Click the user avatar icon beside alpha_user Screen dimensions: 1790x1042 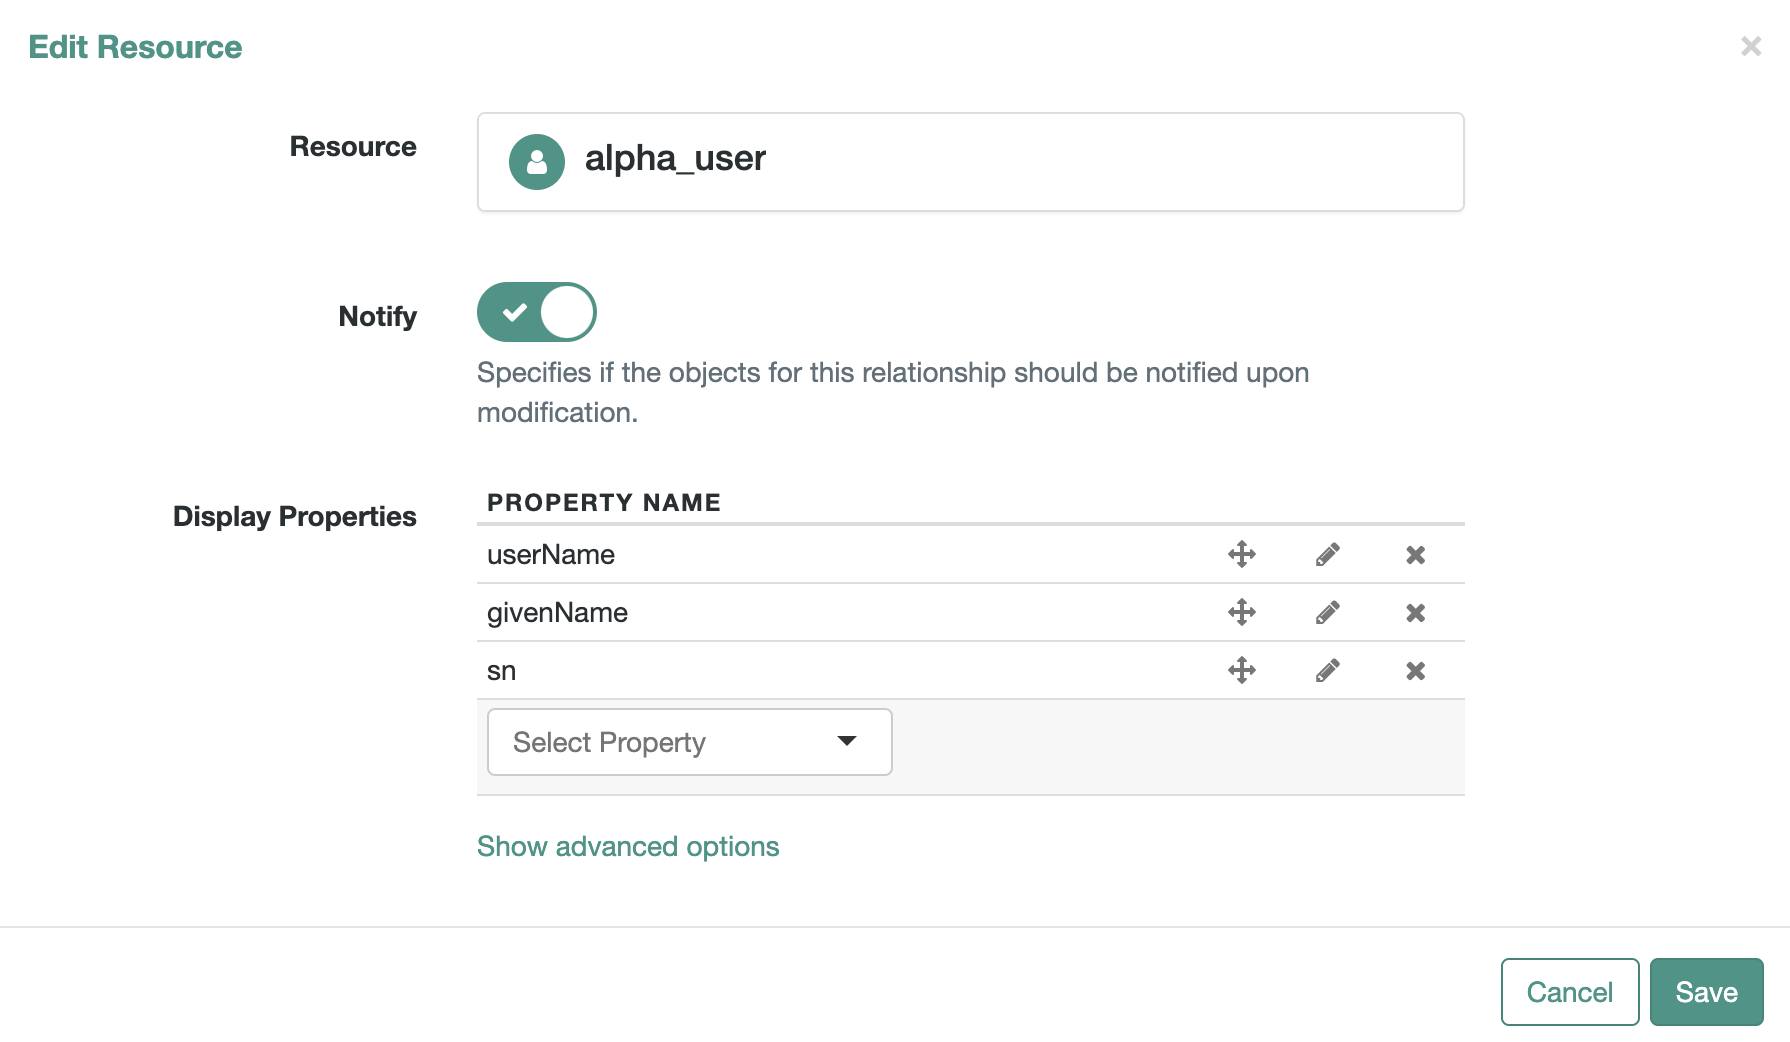point(537,161)
